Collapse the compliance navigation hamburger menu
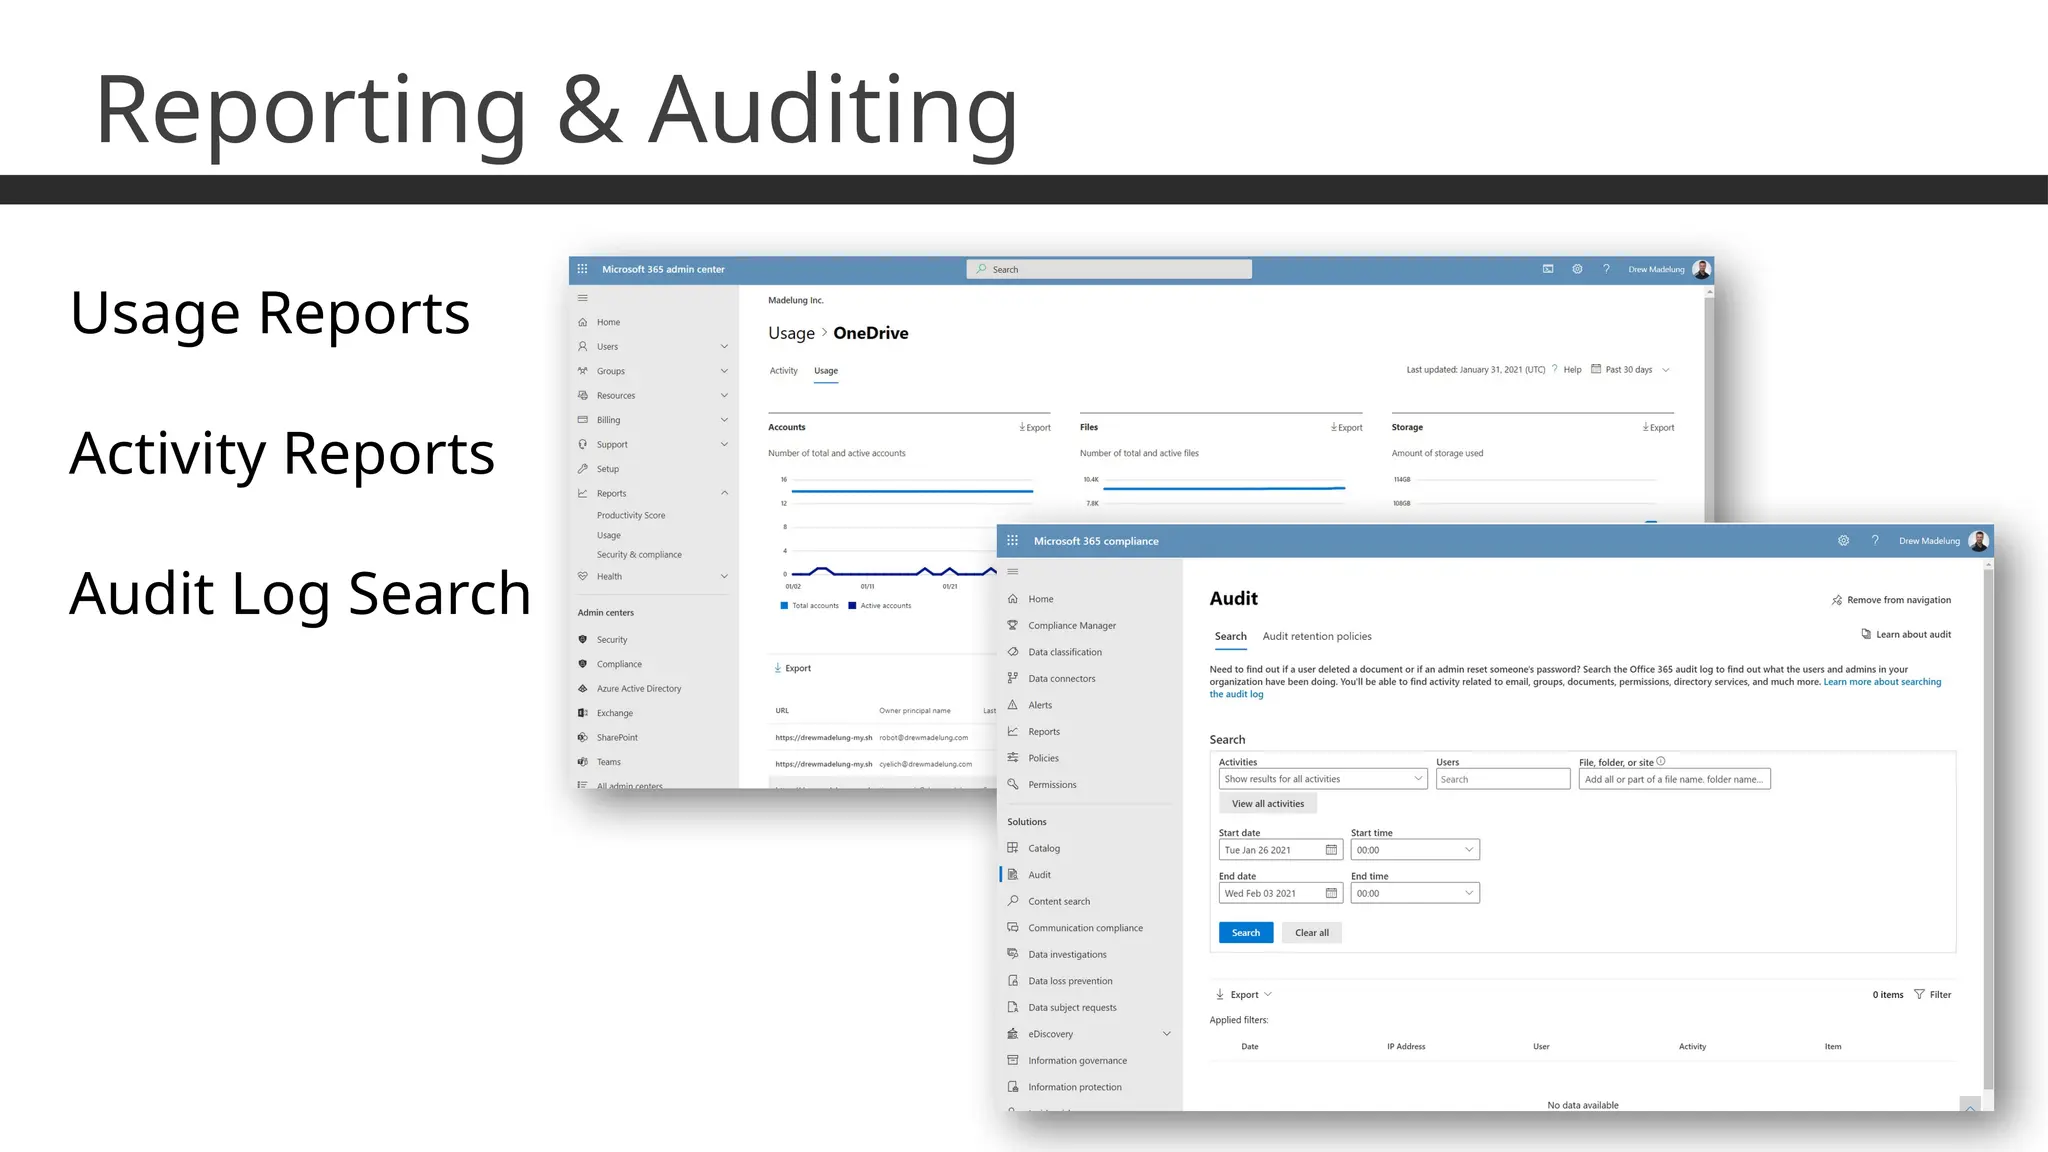The image size is (2048, 1152). point(1012,571)
